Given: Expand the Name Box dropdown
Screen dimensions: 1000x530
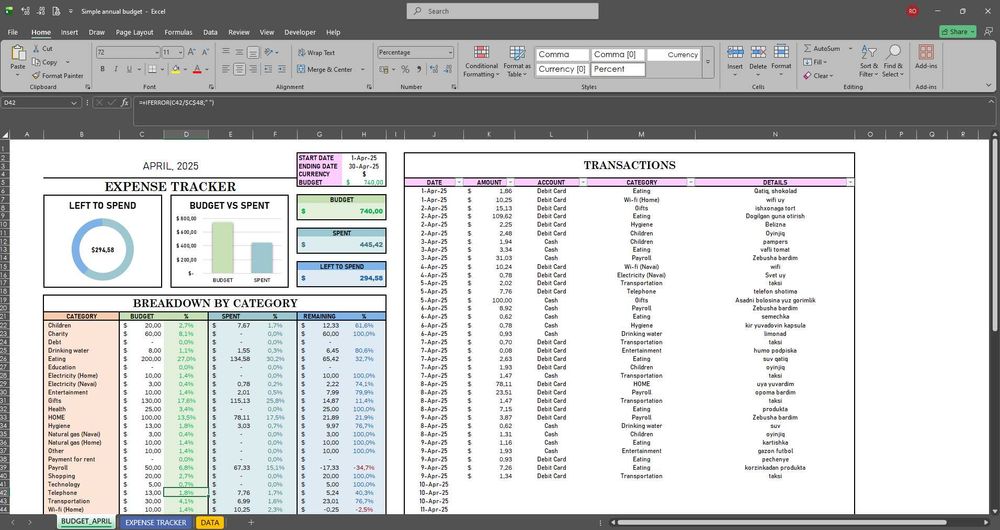Looking at the screenshot, I should click(x=75, y=102).
